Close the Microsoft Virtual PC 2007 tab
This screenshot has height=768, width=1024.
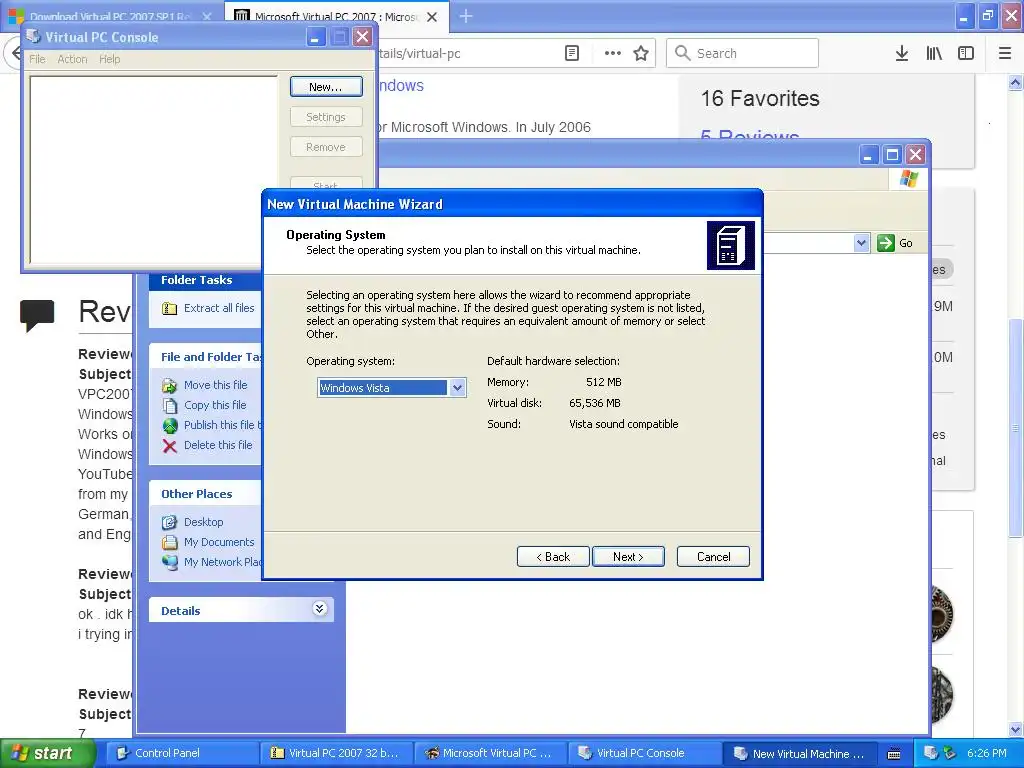[x=432, y=17]
